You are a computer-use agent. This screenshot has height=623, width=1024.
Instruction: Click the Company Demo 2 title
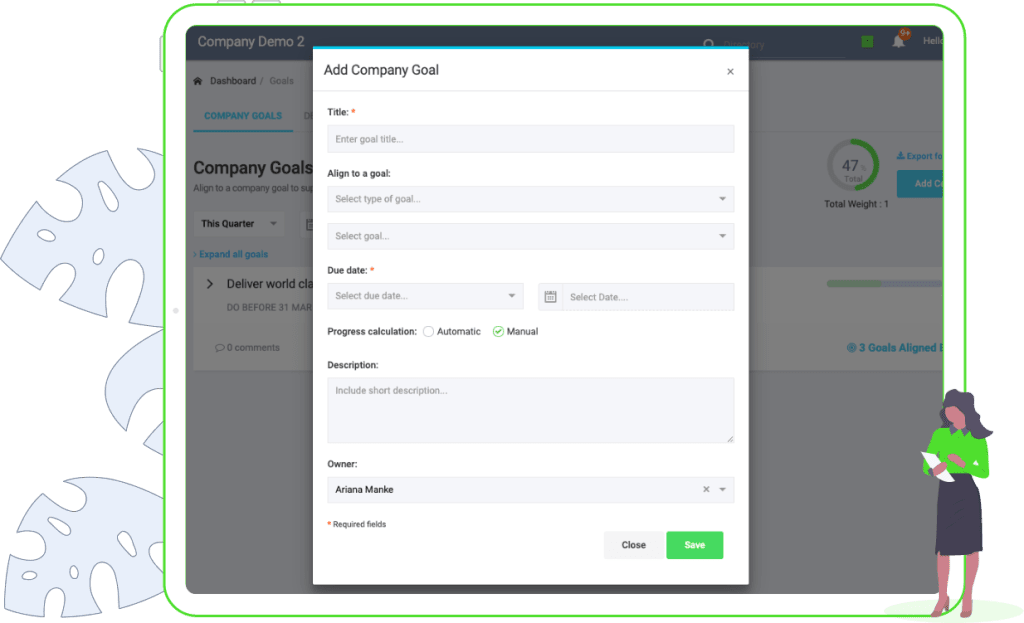[x=251, y=42]
